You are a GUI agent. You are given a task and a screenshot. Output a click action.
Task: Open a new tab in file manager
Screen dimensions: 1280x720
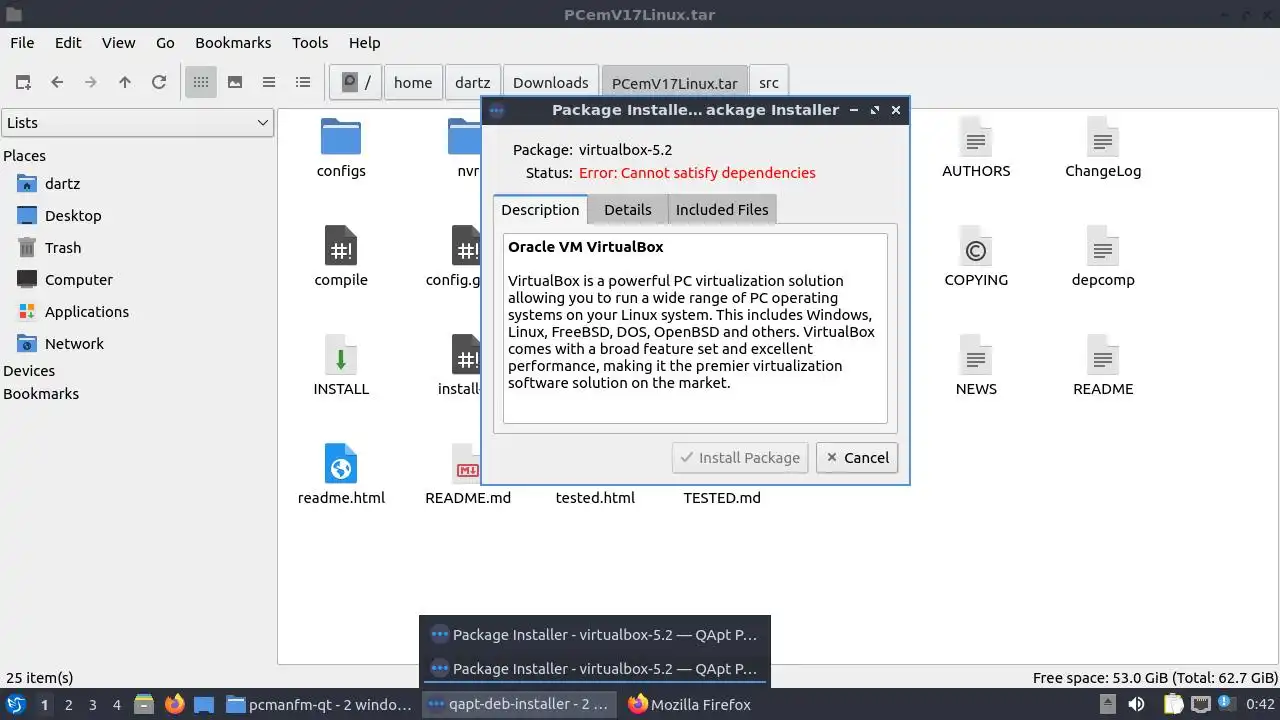(23, 82)
